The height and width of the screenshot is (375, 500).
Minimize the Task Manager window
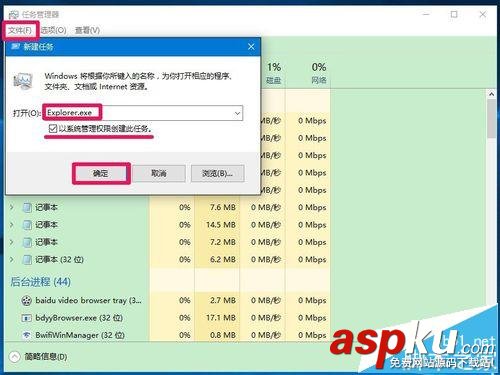point(426,15)
